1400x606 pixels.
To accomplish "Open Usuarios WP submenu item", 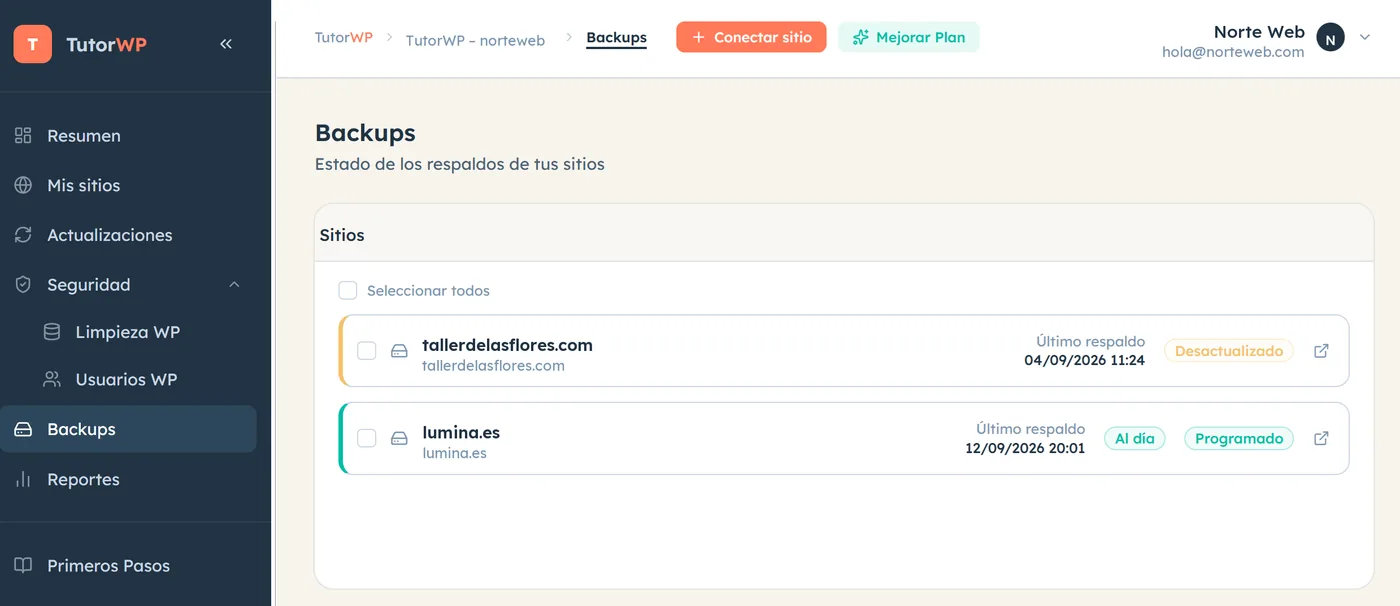I will pos(128,380).
